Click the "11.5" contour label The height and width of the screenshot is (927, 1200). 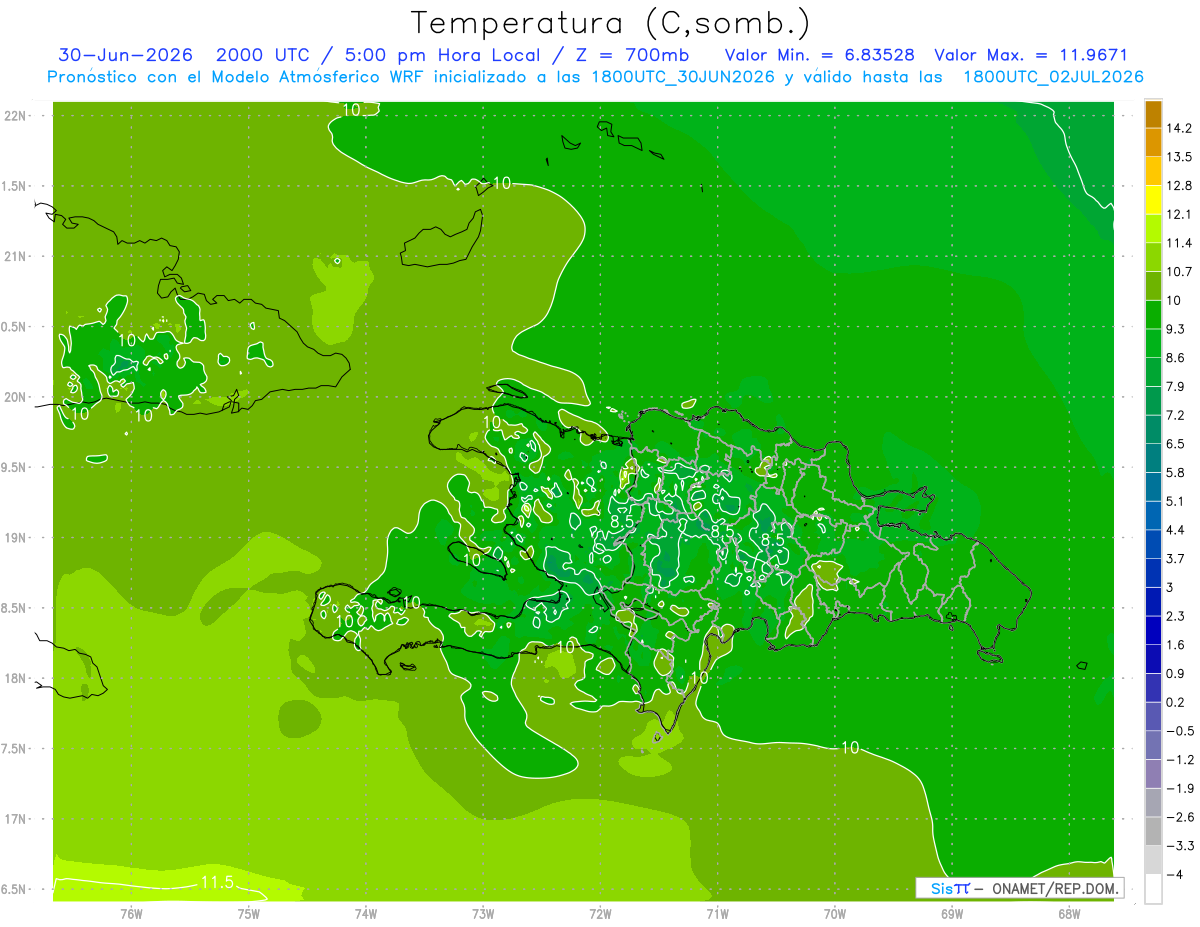point(217,882)
